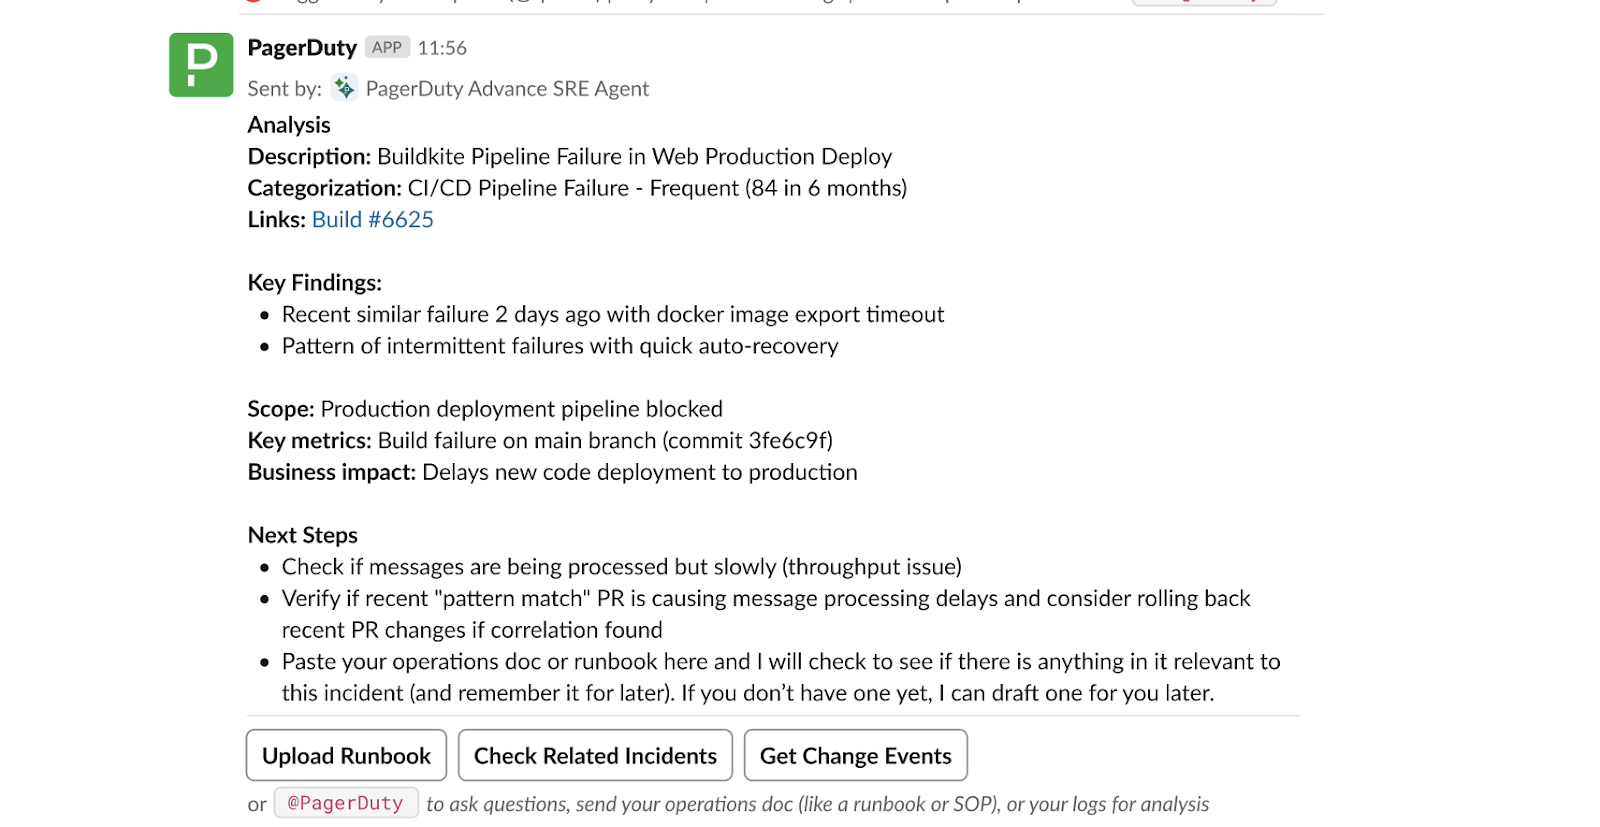Click the bold PagerDuty sender name

(x=301, y=47)
